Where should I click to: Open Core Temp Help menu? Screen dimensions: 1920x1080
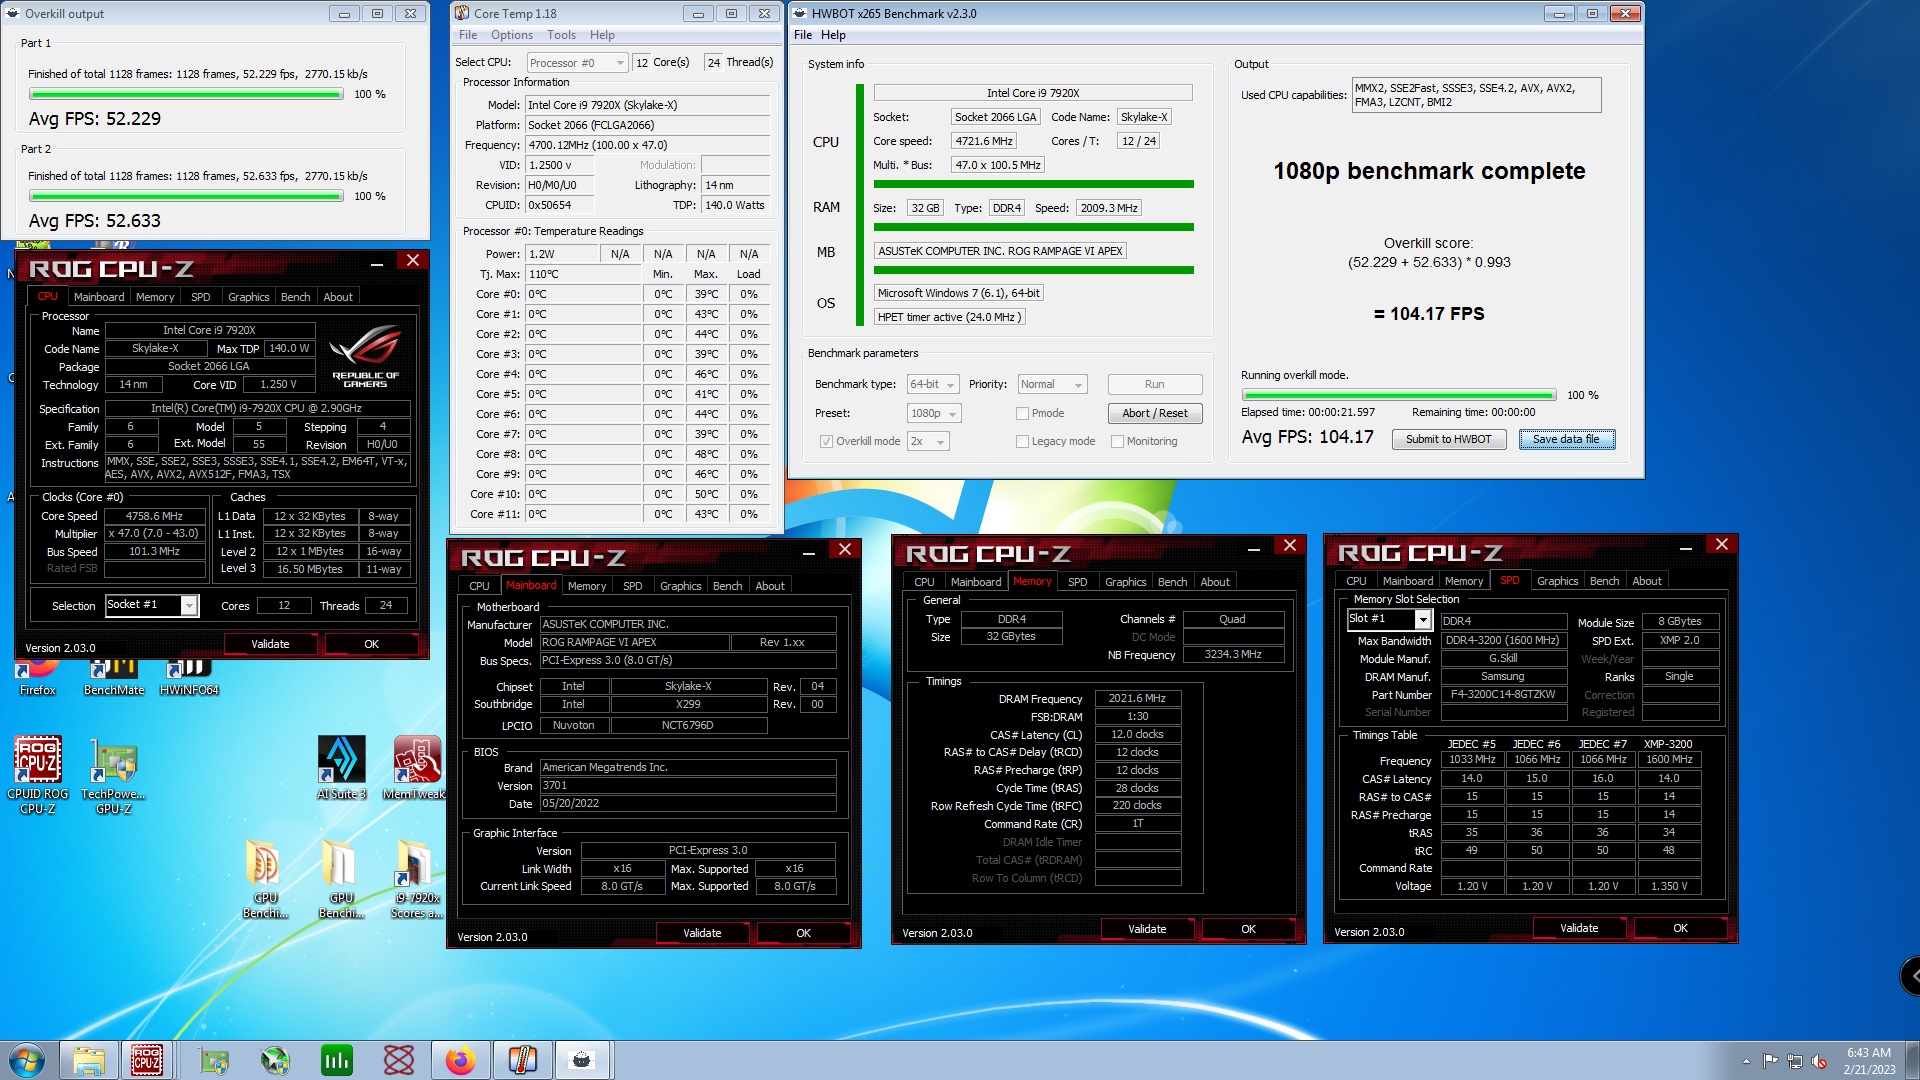tap(602, 35)
